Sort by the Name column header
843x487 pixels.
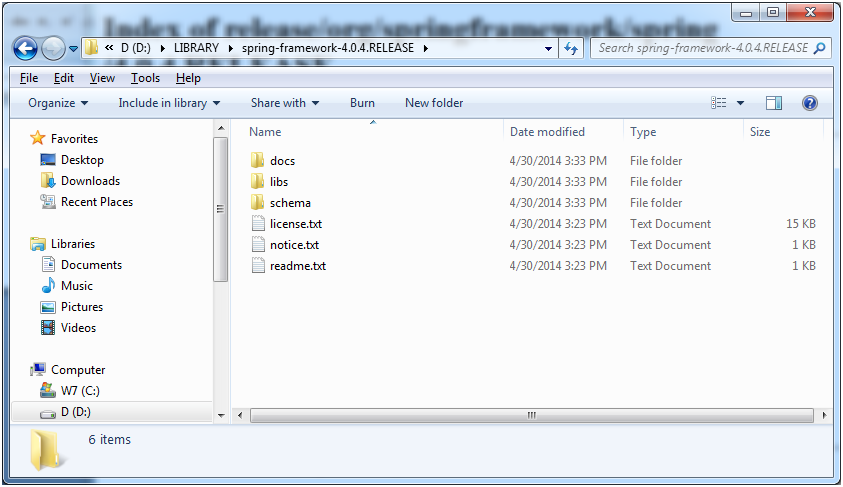[x=265, y=132]
